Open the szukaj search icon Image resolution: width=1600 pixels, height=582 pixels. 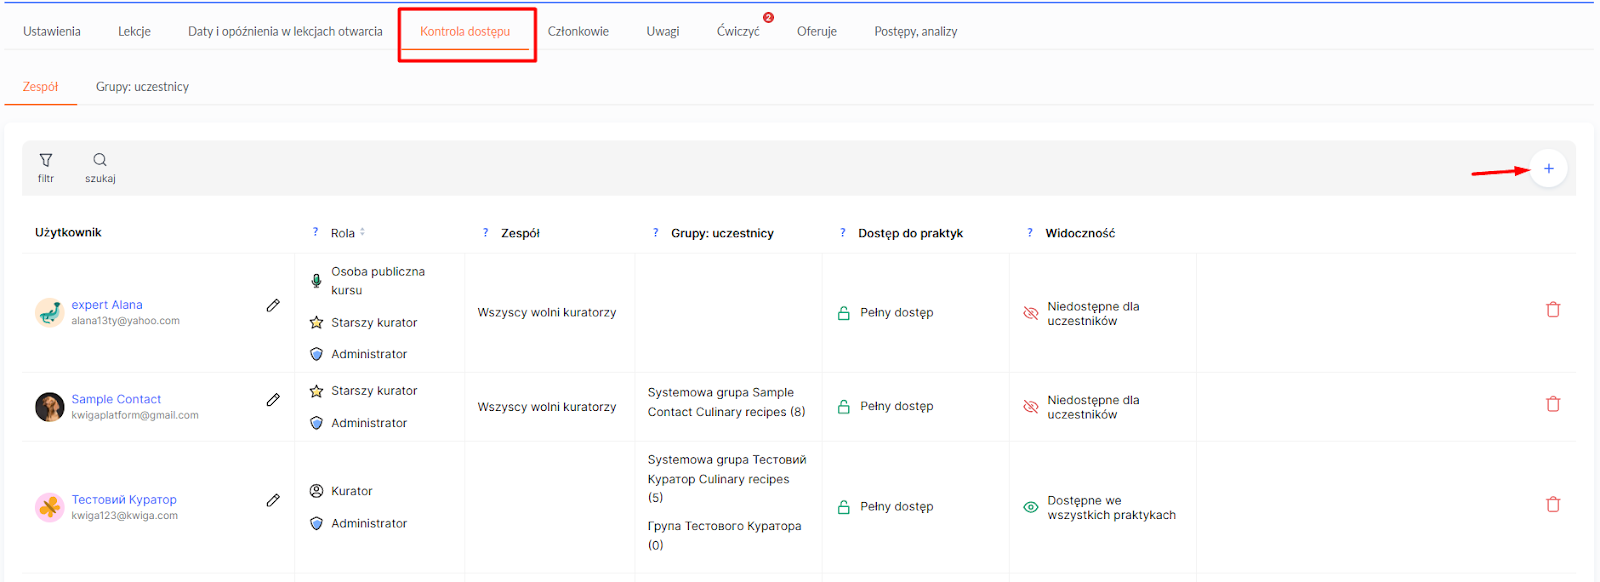click(100, 160)
